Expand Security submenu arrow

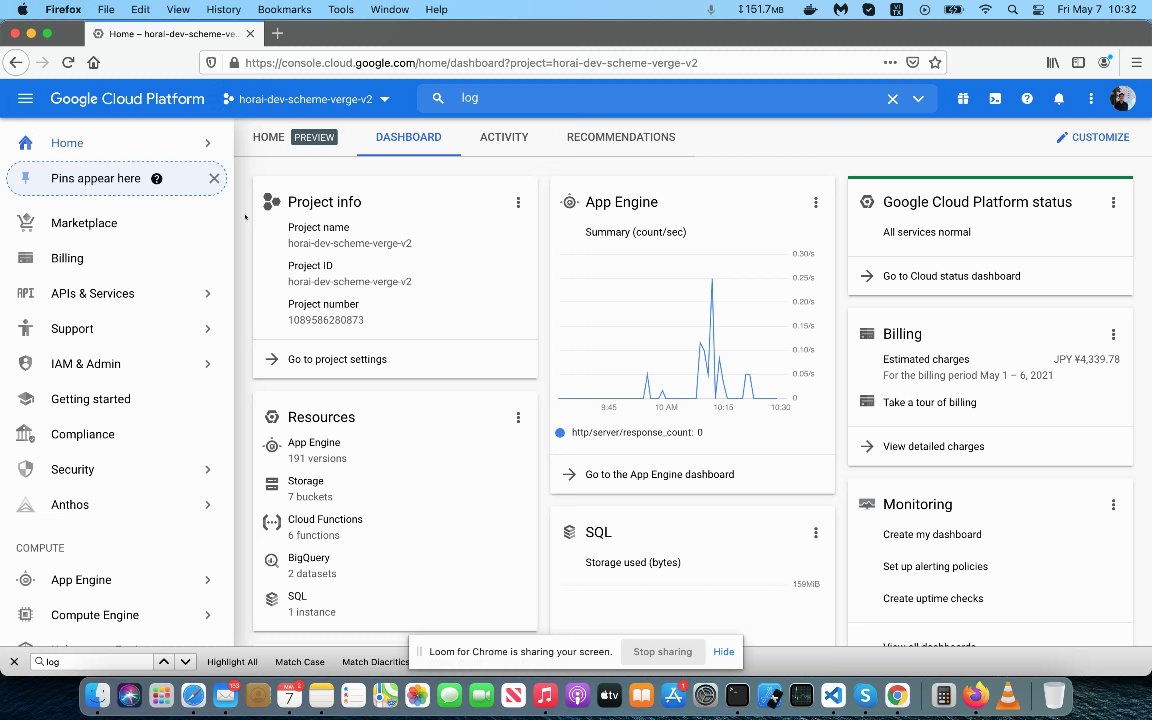click(208, 469)
